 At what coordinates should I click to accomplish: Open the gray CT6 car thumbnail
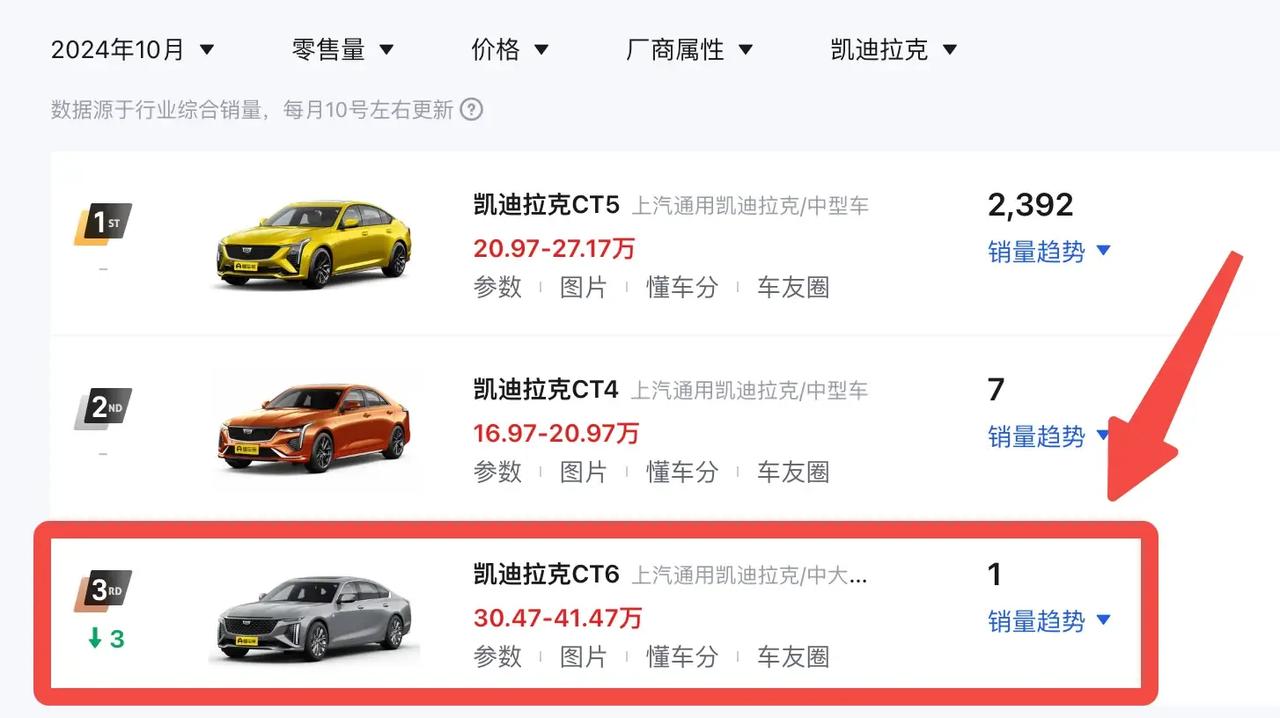[x=314, y=616]
